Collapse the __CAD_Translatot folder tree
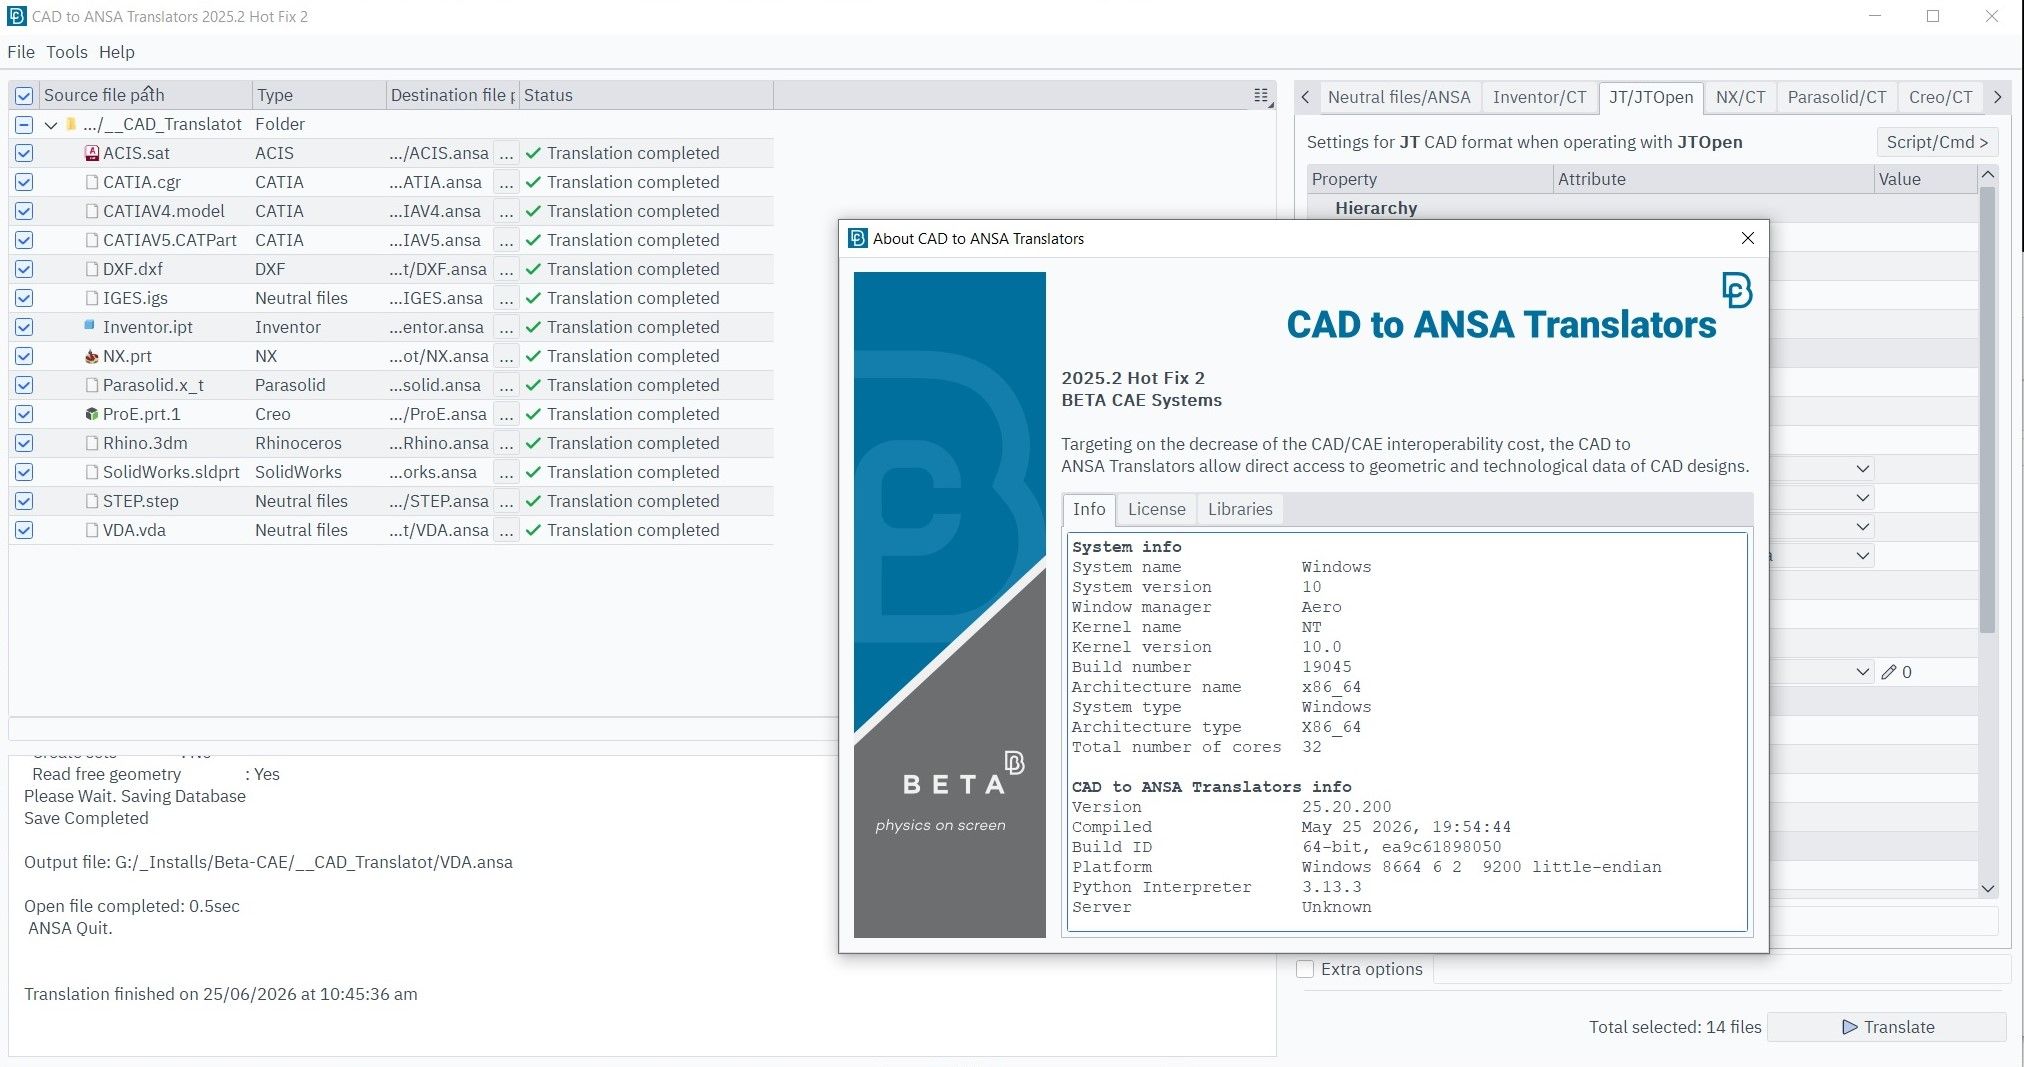2024x1067 pixels. 50,125
